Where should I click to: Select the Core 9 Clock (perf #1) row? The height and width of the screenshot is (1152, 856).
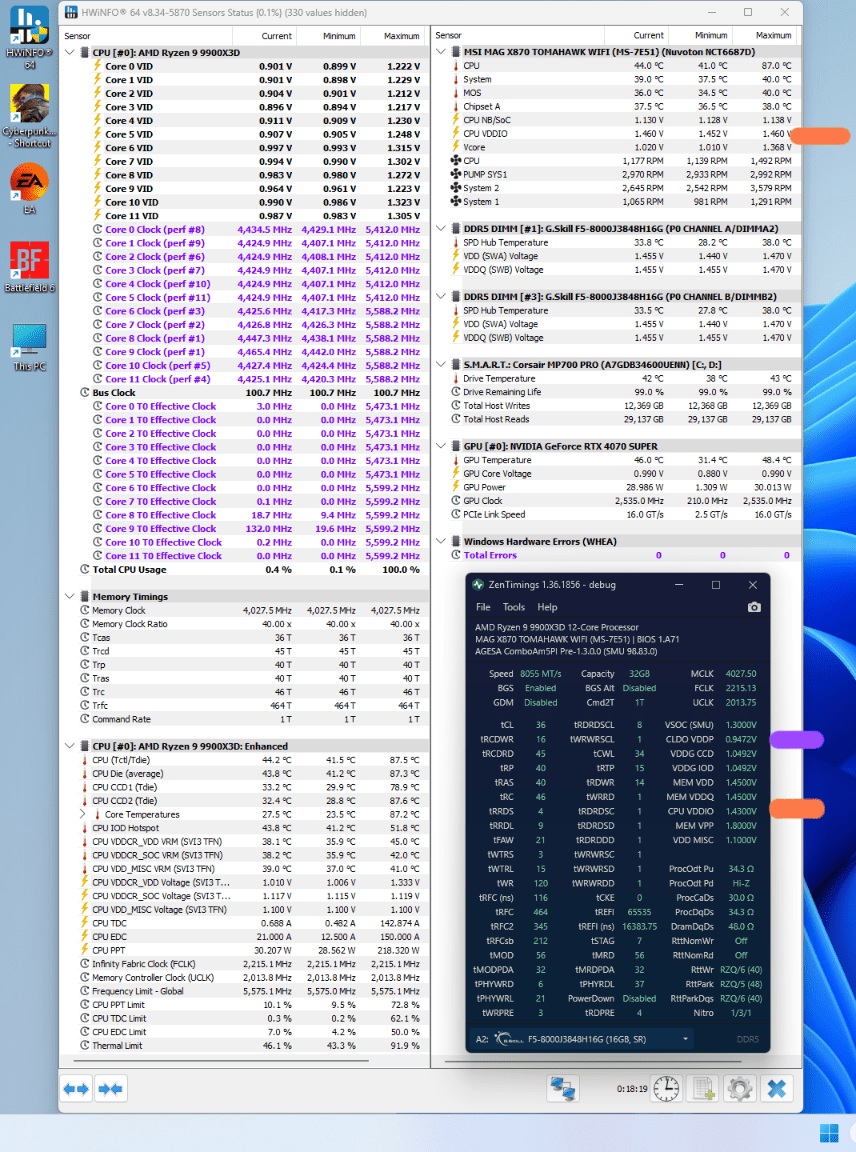click(245, 352)
